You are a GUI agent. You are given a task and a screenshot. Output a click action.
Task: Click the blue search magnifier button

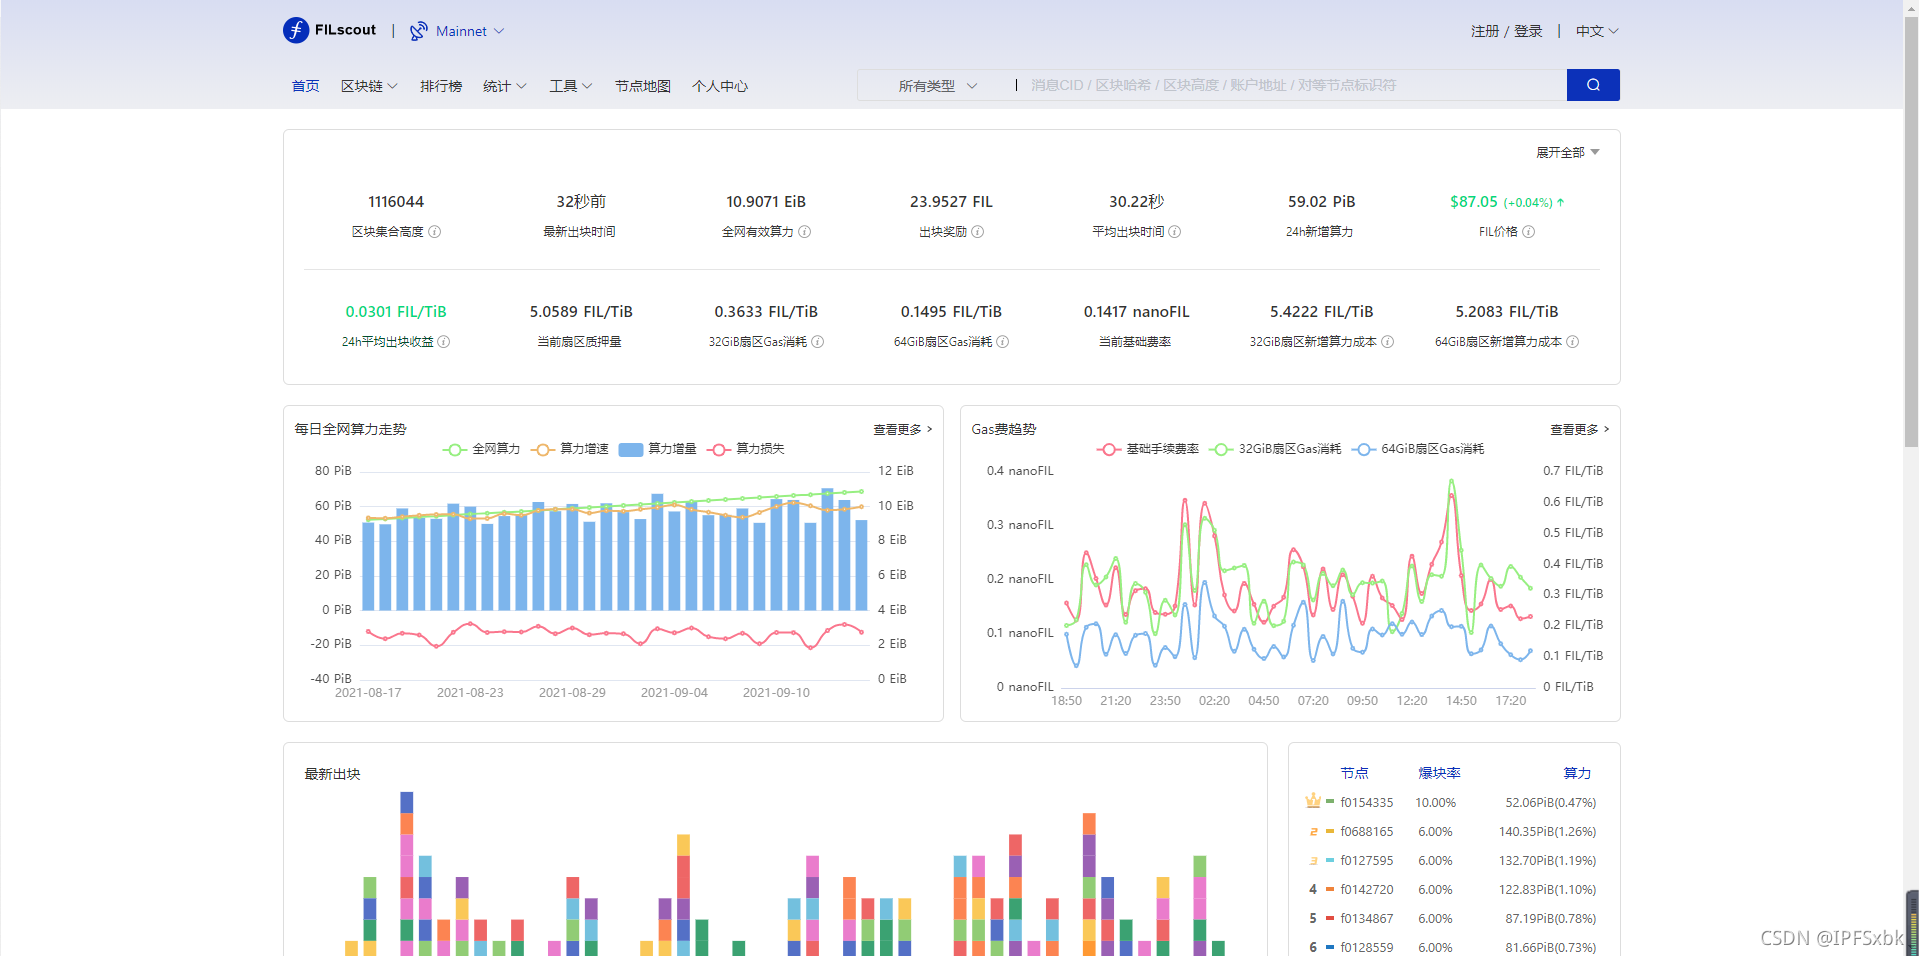1593,85
